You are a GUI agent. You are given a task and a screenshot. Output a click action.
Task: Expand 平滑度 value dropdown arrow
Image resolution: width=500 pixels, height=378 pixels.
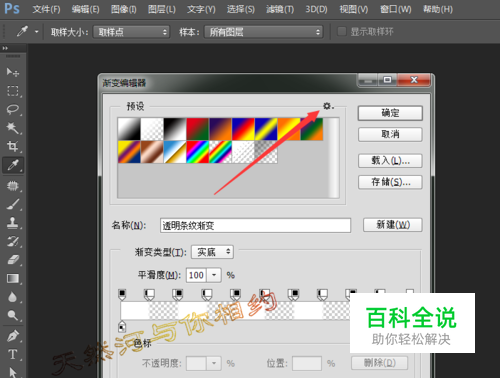pyautogui.click(x=214, y=275)
